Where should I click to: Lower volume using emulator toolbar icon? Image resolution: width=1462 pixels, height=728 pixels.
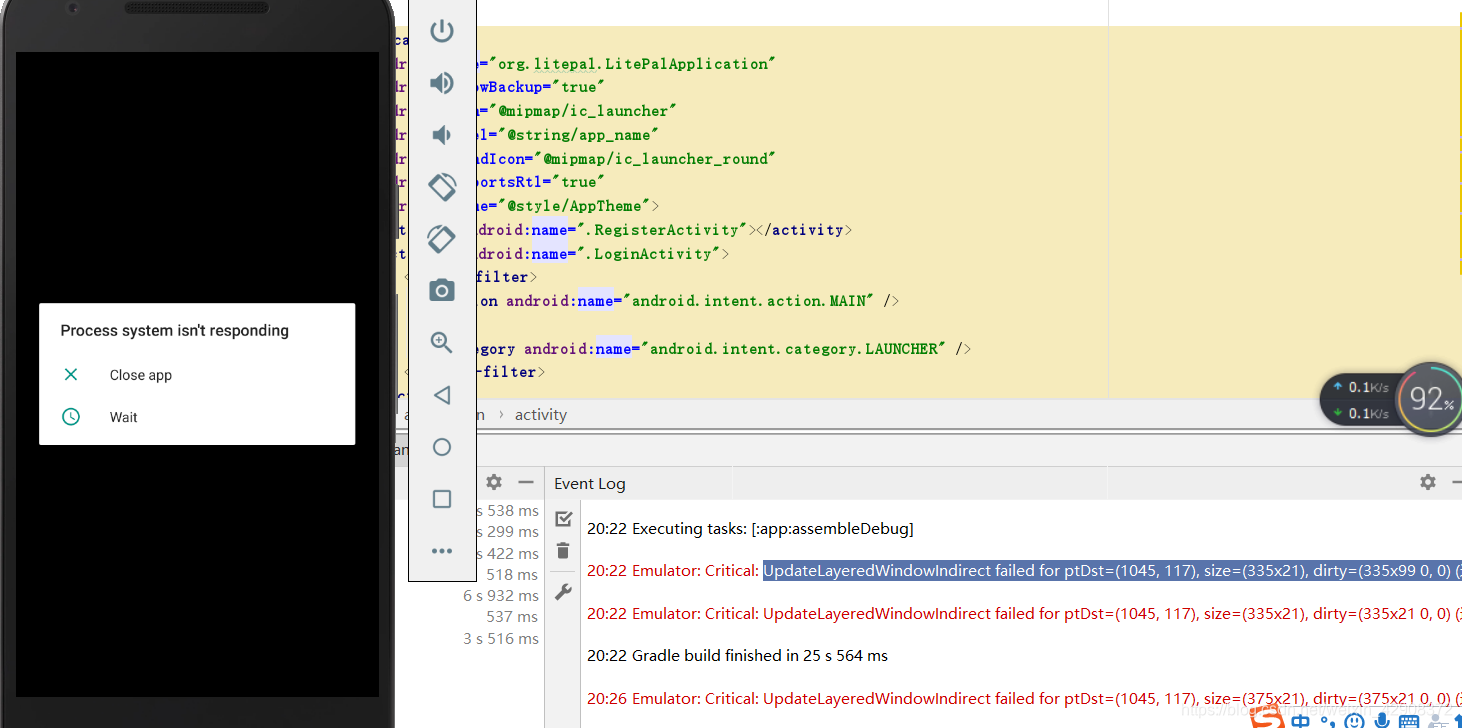click(x=442, y=135)
